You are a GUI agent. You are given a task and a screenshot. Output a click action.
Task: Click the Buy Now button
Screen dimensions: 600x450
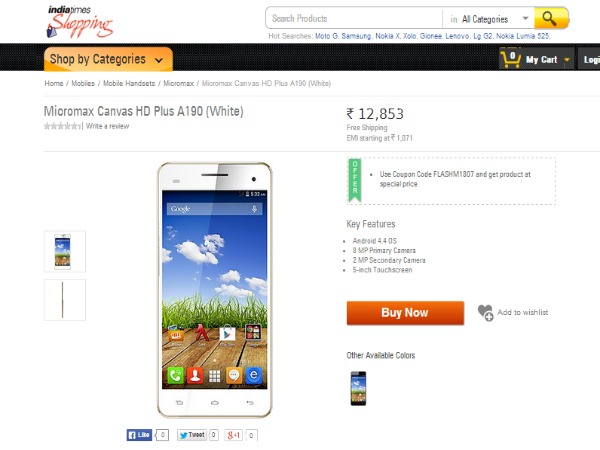coord(405,313)
